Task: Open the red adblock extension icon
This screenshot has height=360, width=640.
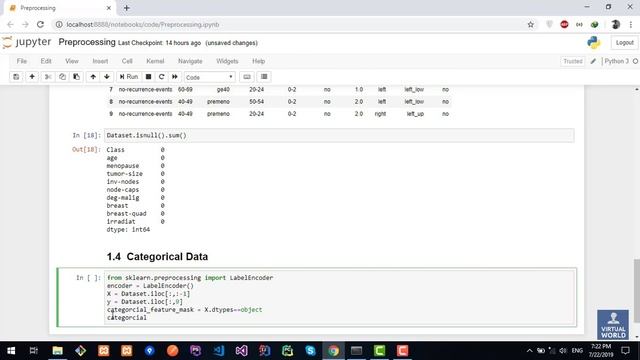Action: click(564, 24)
